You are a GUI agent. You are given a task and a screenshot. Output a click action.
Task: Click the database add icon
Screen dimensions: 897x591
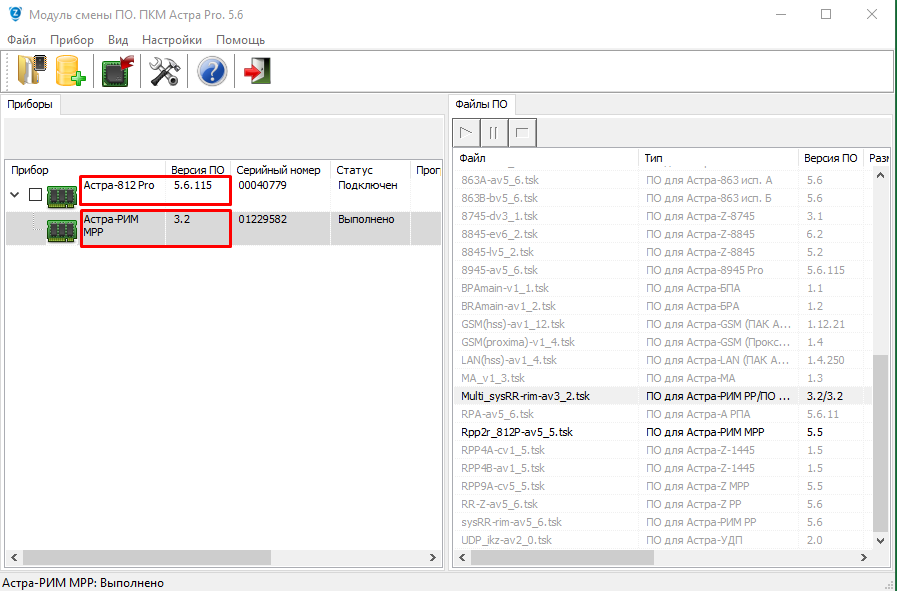click(71, 71)
